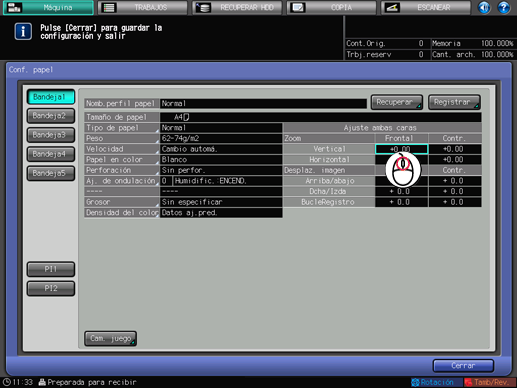
Task: Select Dcha/Izda Frontal value
Action: click(x=401, y=192)
